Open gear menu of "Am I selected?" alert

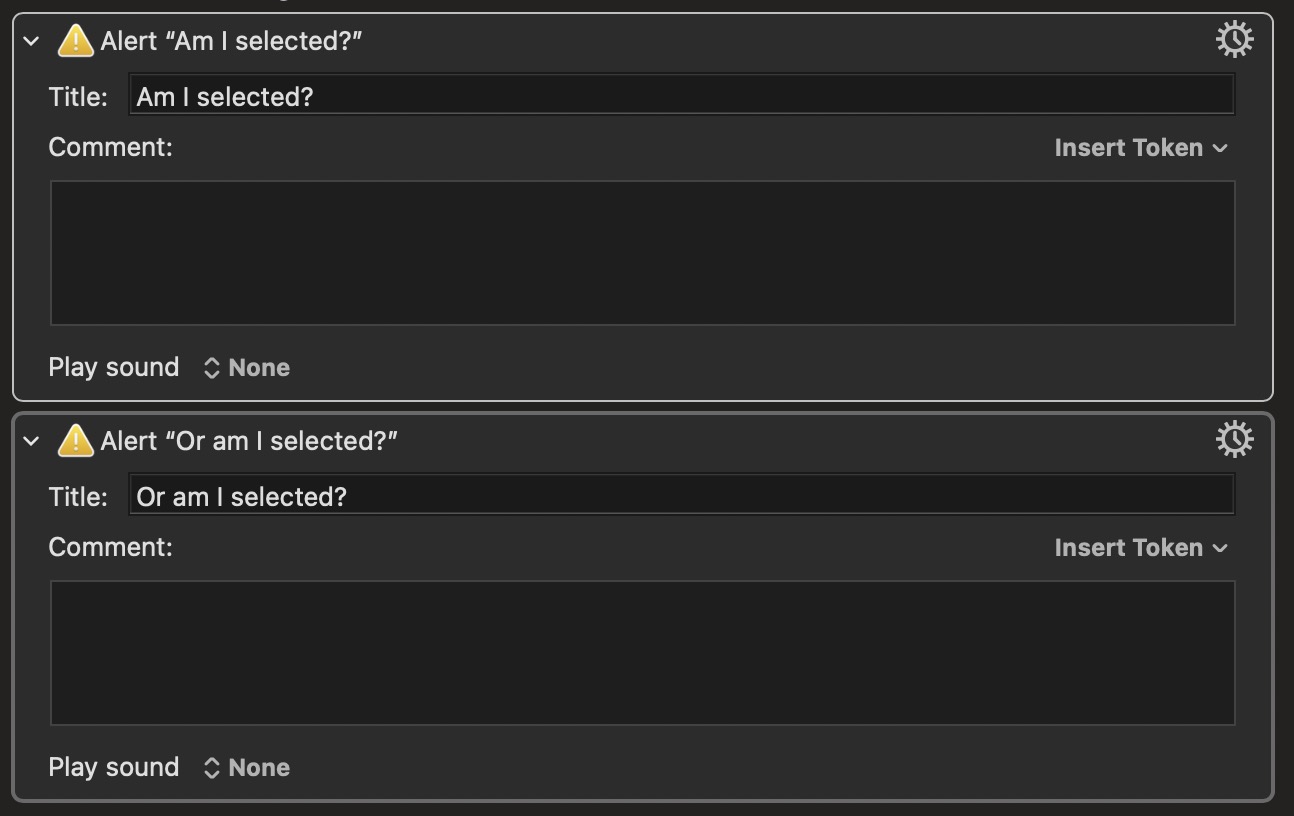coord(1234,39)
